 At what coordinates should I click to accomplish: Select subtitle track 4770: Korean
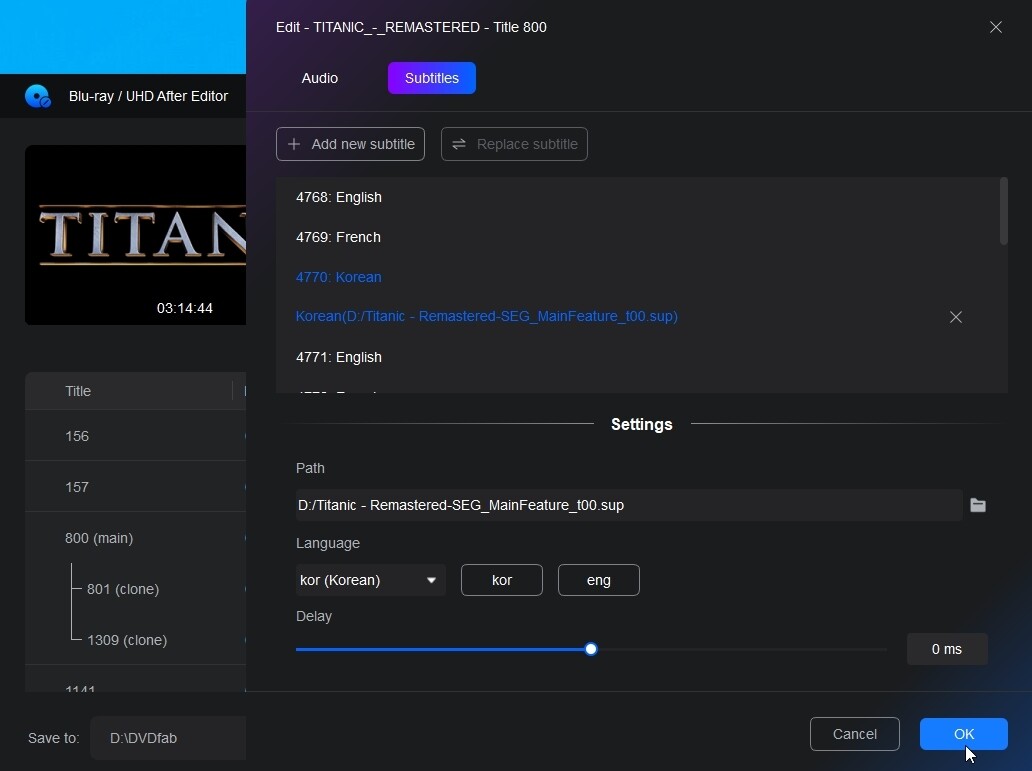(x=338, y=277)
